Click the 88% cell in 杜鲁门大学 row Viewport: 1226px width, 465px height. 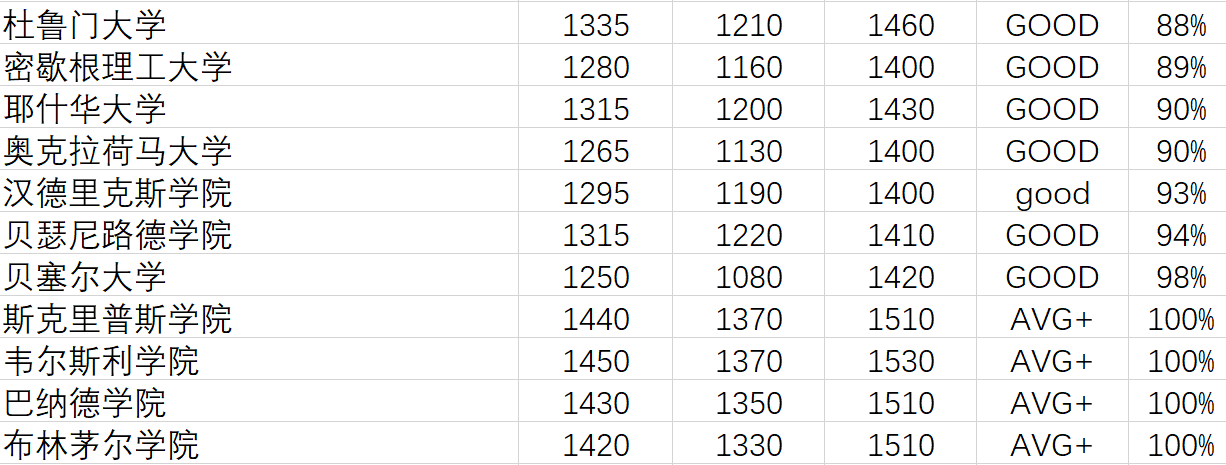pos(1181,25)
